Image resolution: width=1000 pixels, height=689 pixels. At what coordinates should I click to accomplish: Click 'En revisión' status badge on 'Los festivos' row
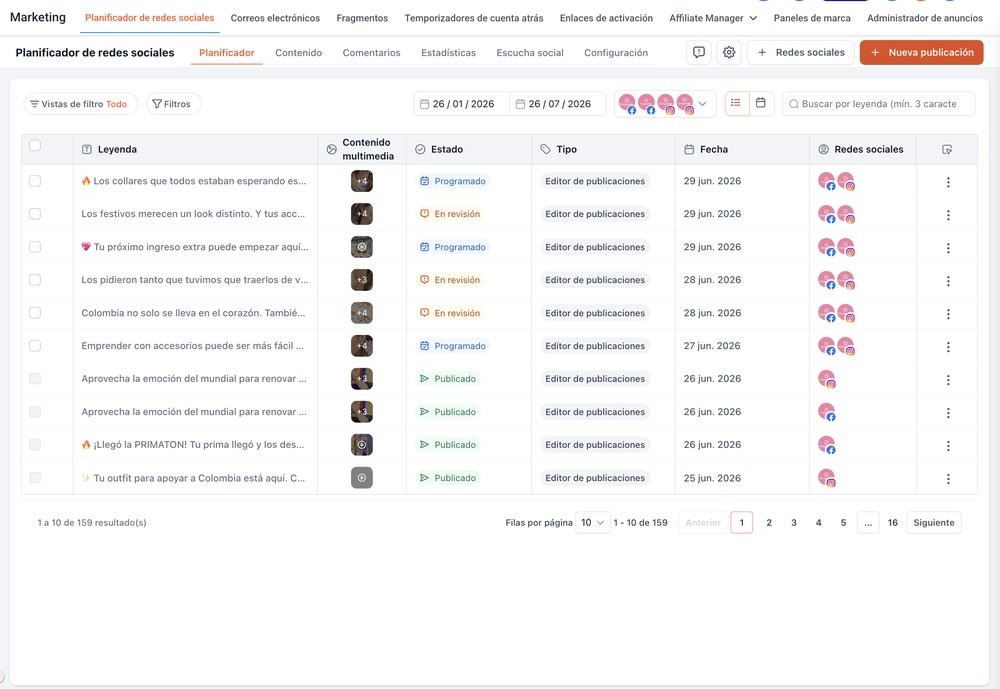(x=450, y=214)
